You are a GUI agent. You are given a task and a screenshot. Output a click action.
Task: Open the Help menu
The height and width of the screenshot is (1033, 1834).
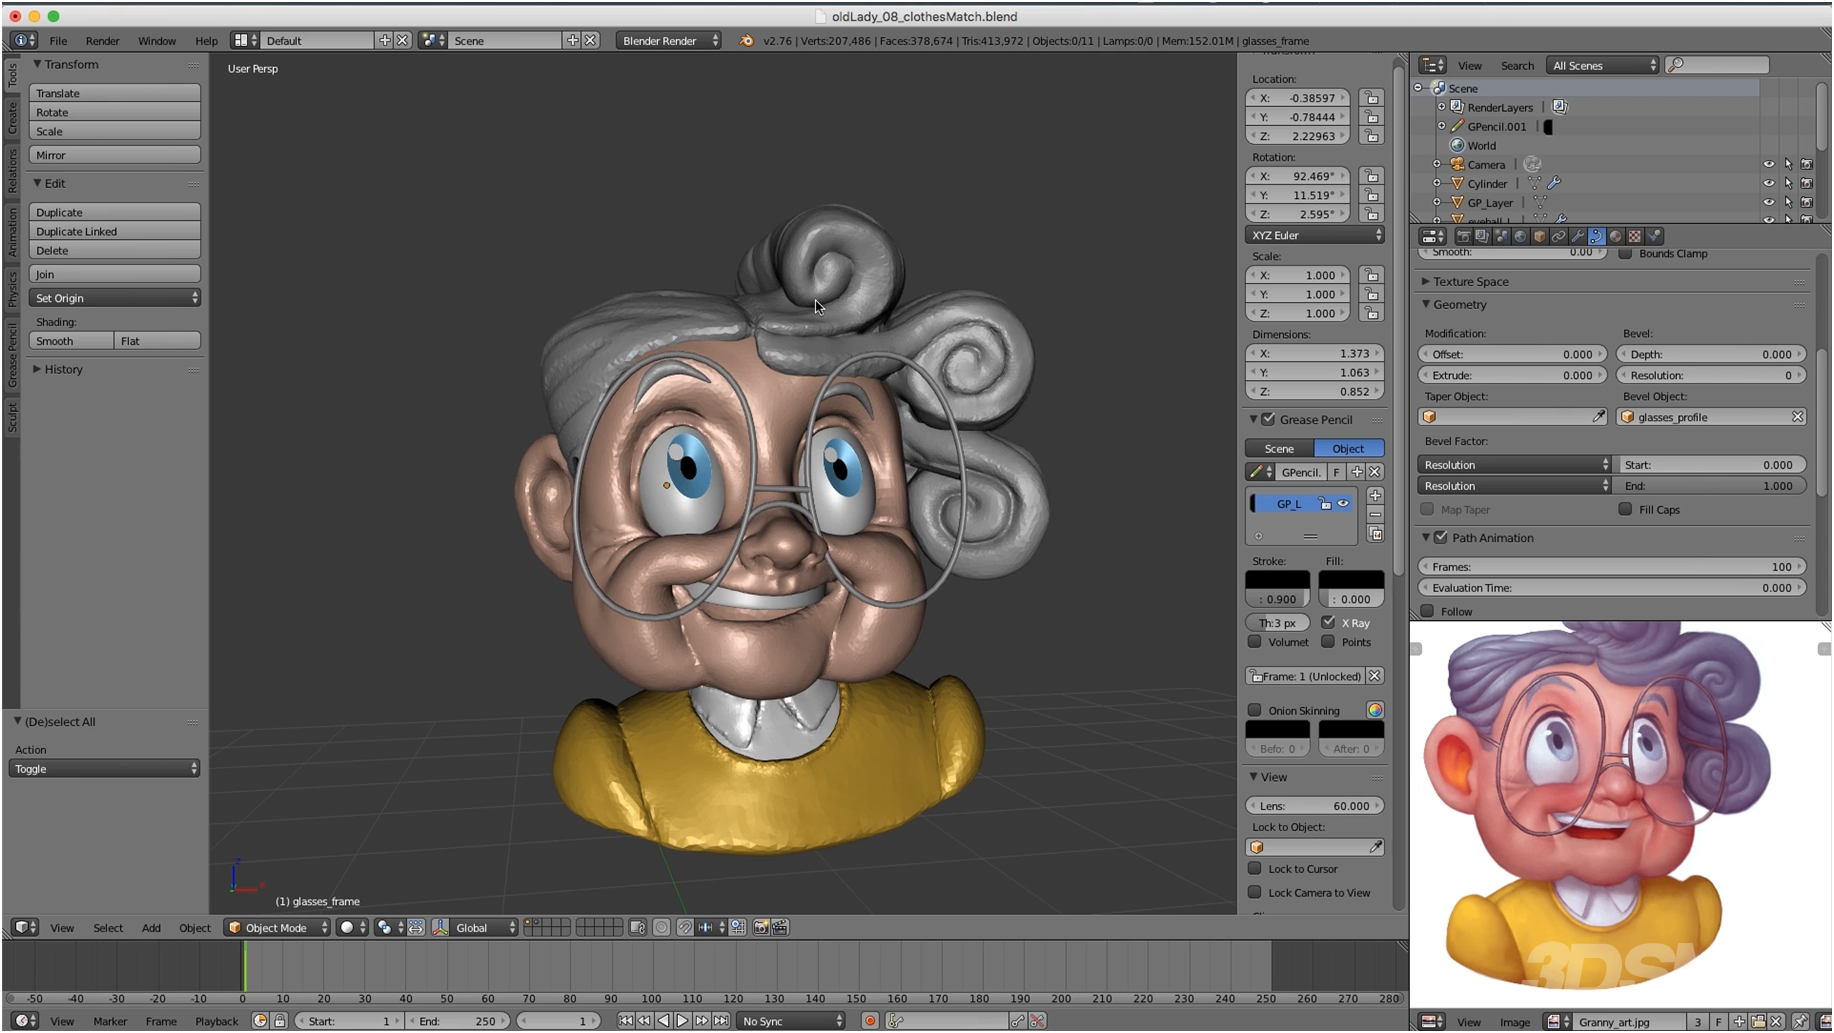206,41
